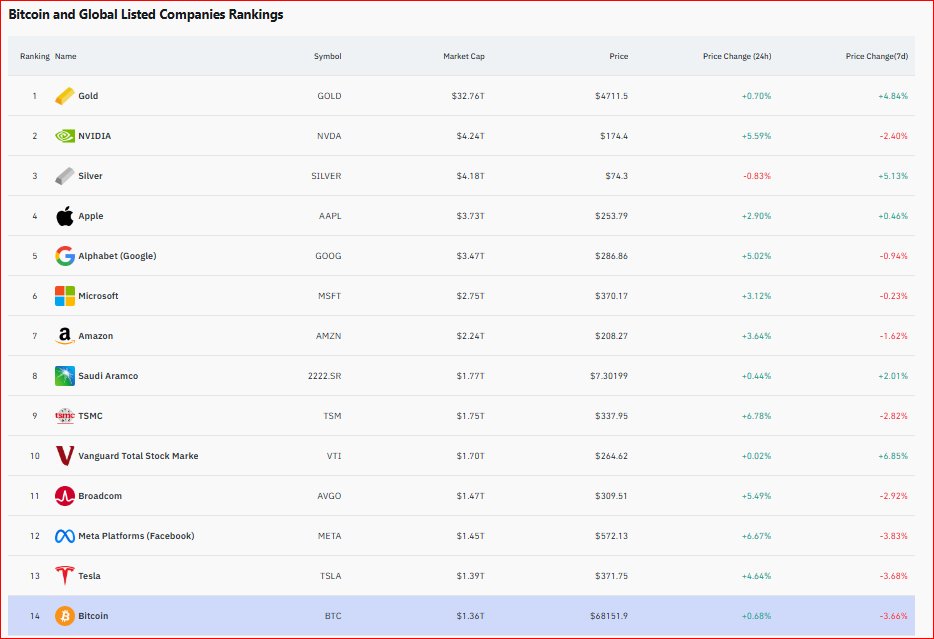Click the AVGO symbol cell
The image size is (934, 639).
pos(329,495)
